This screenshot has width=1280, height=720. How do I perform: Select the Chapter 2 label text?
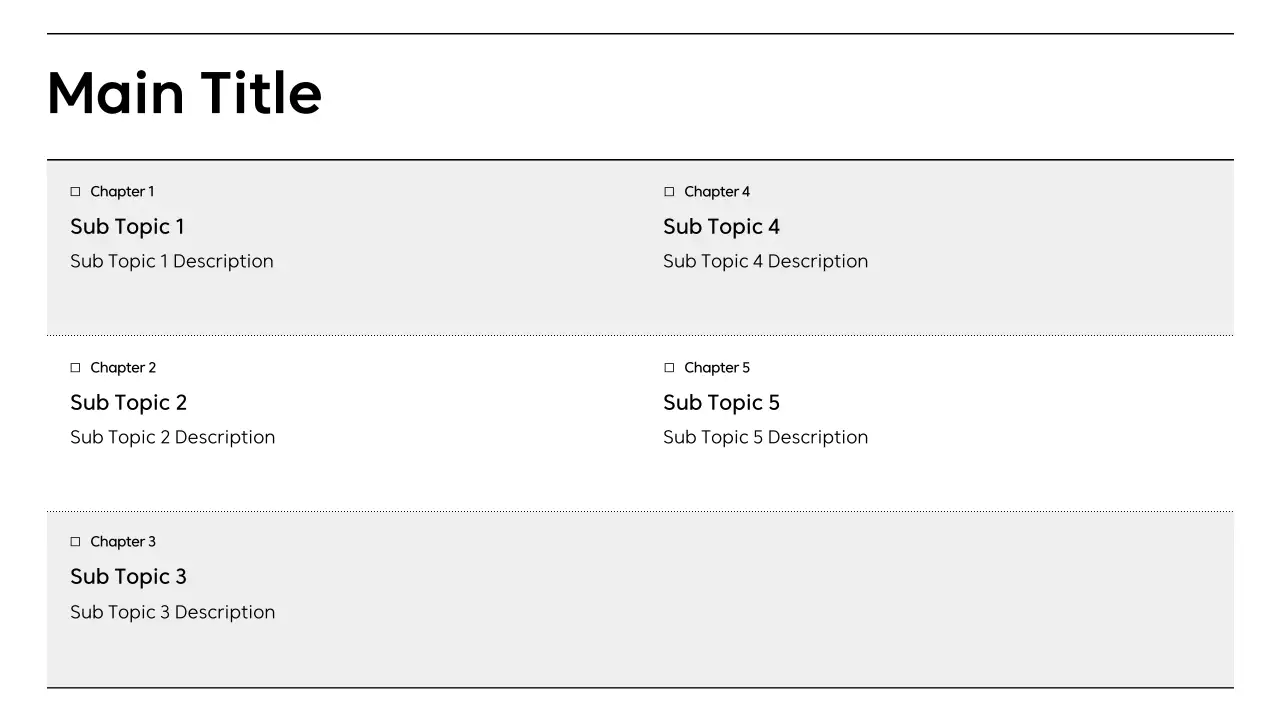123,368
